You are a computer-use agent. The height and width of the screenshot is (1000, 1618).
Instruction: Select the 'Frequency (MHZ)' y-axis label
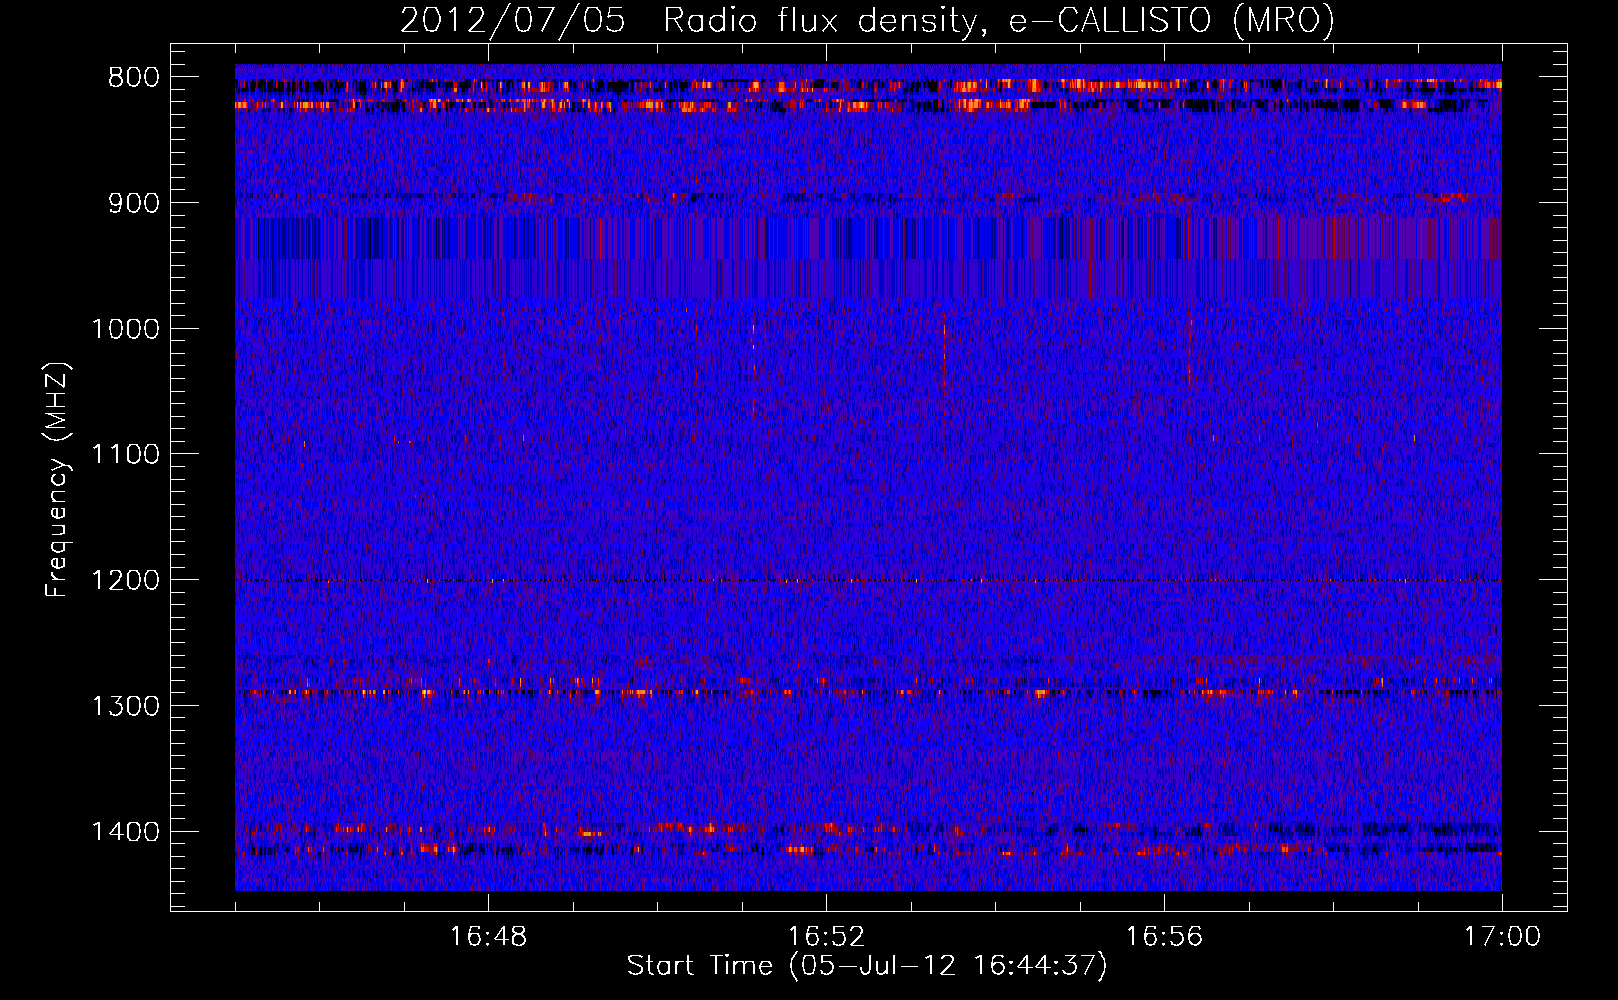pos(57,480)
